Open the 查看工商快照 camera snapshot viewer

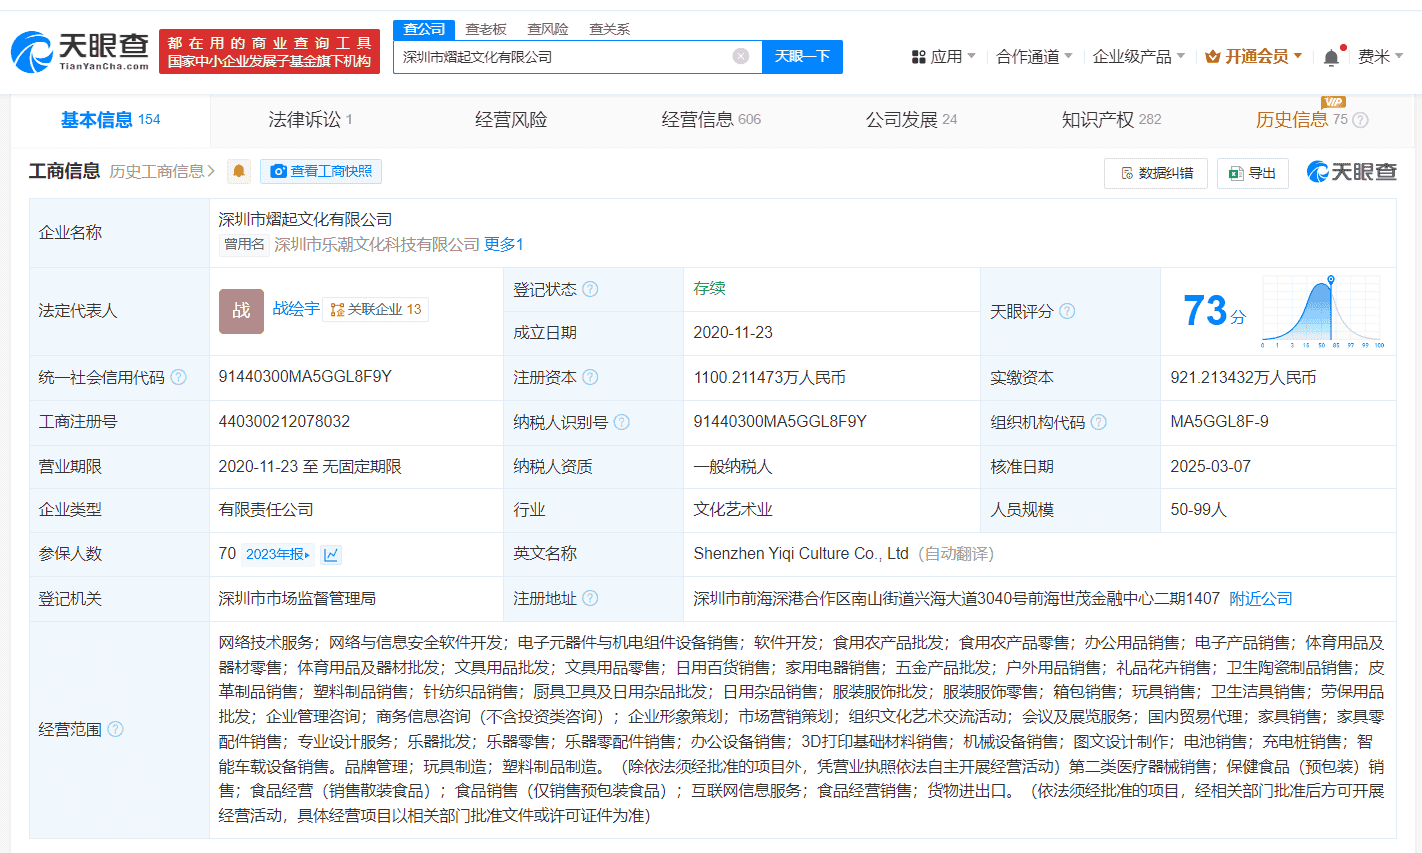320,171
